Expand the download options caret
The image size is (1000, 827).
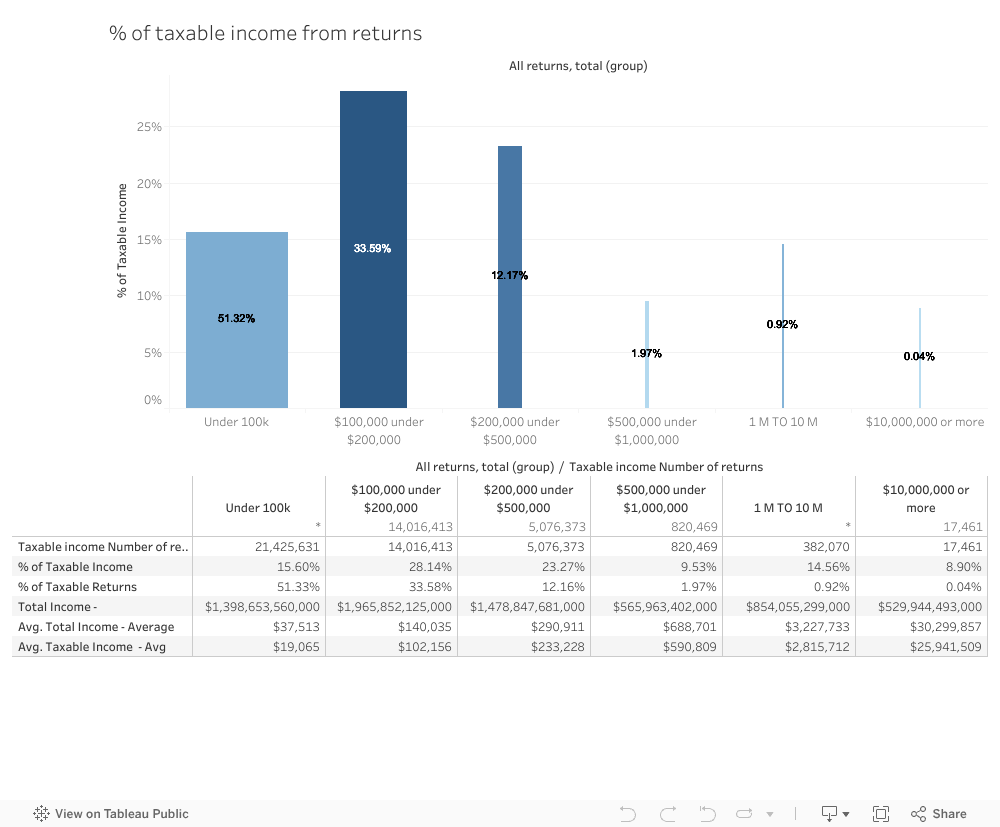[846, 814]
